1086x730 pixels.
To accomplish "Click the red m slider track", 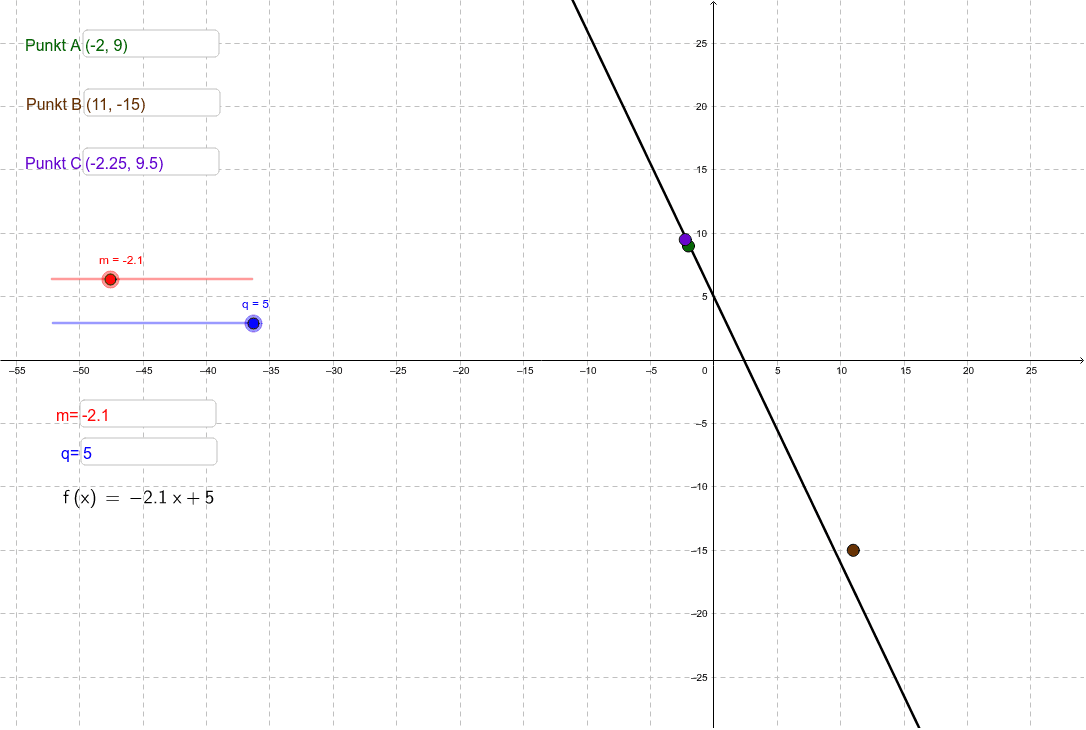I will pos(152,279).
